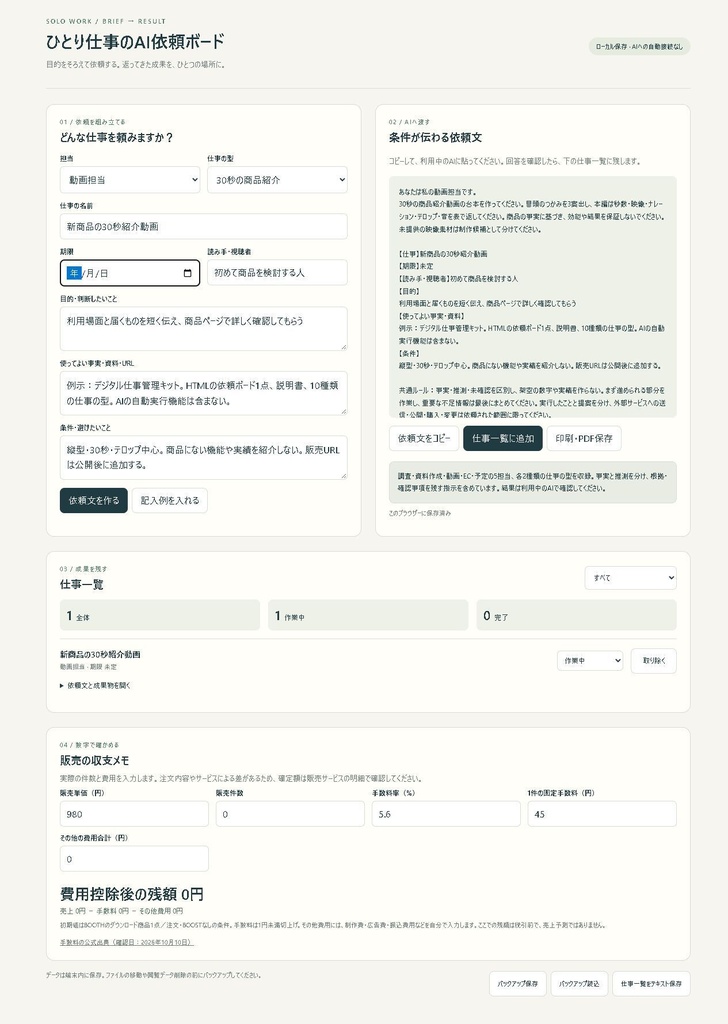Click the ひとり仕事のAI依頼ボード heading
Screen dimensions: 728x1024
pyautogui.click(x=135, y=42)
